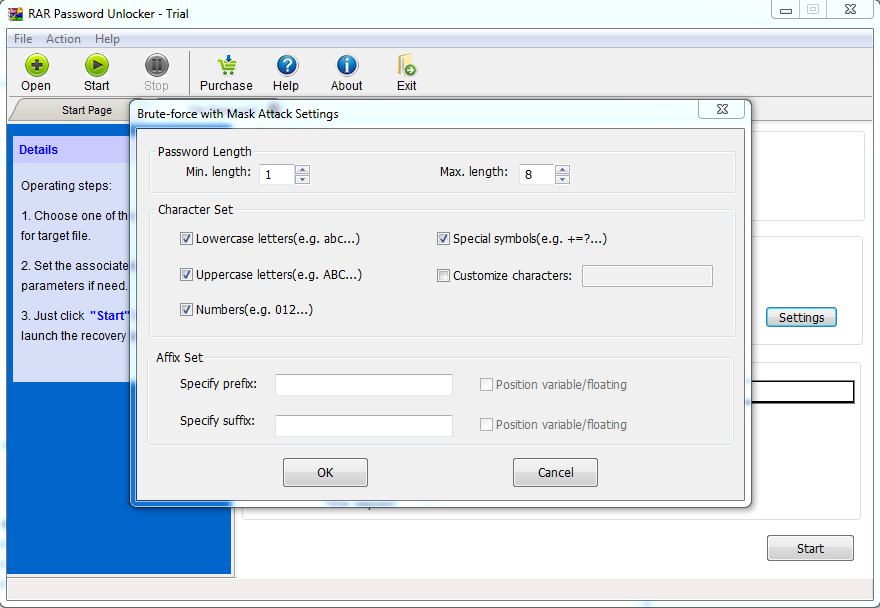The image size is (880, 608).
Task: Open the File menu
Action: point(23,39)
